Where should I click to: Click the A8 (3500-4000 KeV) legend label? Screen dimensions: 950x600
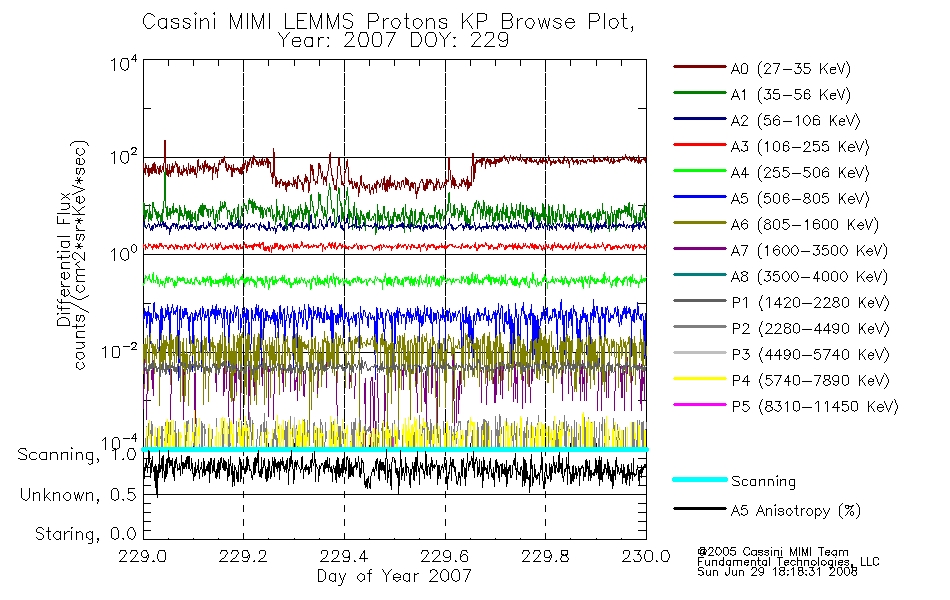(809, 278)
